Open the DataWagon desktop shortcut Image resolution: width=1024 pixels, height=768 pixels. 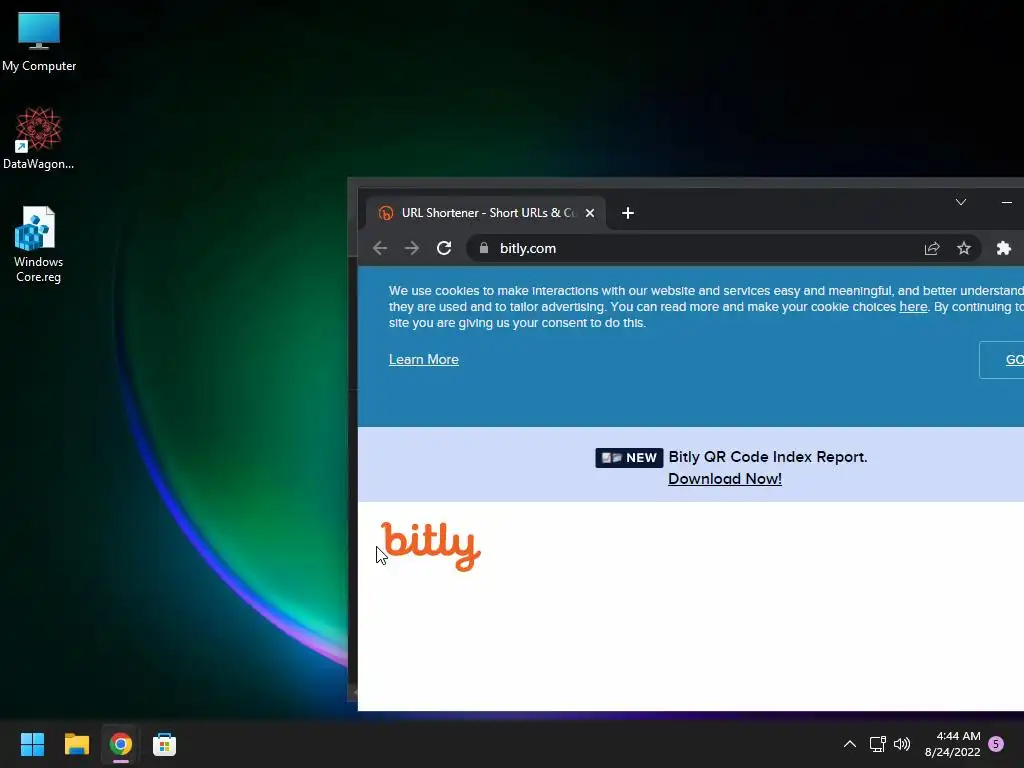pos(39,139)
